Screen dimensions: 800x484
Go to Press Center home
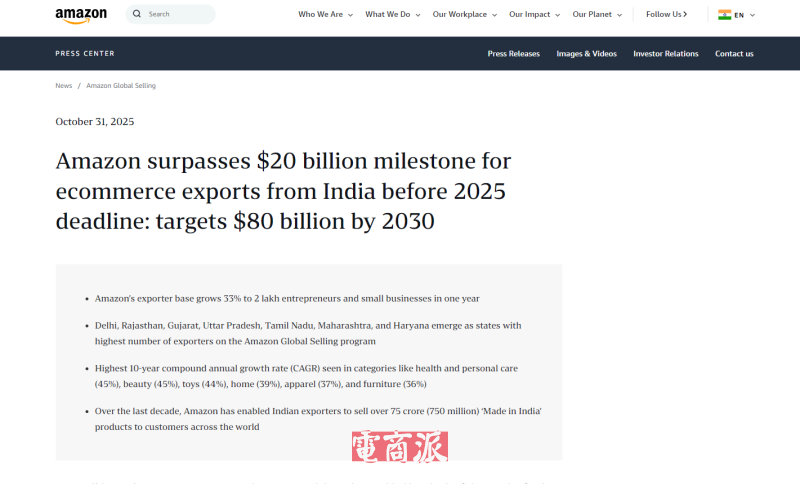coord(85,54)
